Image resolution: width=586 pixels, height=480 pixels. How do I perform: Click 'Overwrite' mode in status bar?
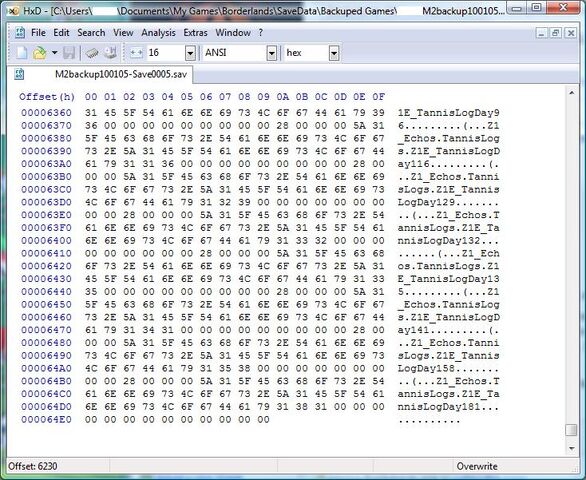tap(477, 467)
